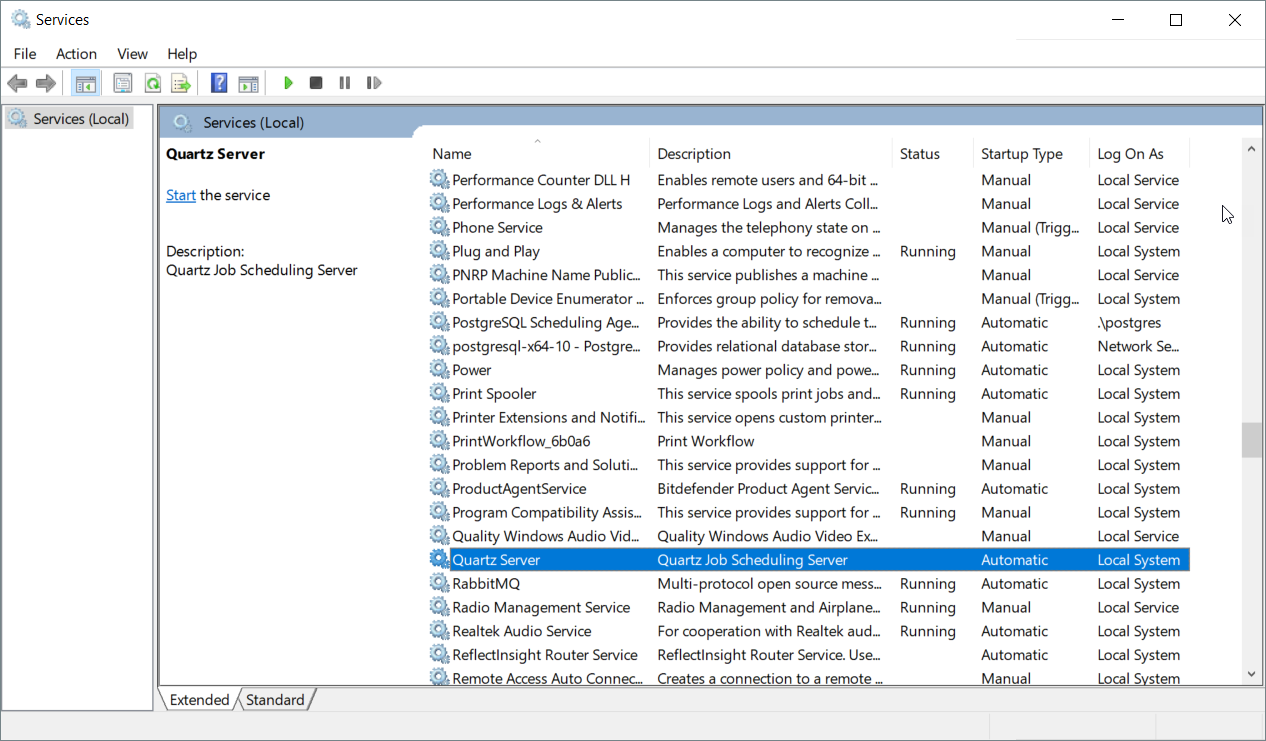1266x741 pixels.
Task: Select the Program Compatibility Assis... service name
Action: (x=547, y=512)
